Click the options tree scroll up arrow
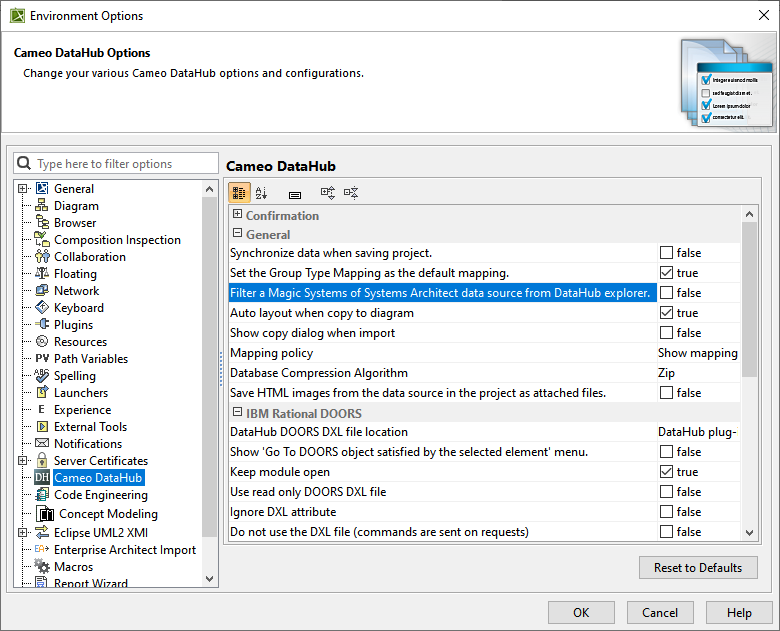 click(209, 189)
